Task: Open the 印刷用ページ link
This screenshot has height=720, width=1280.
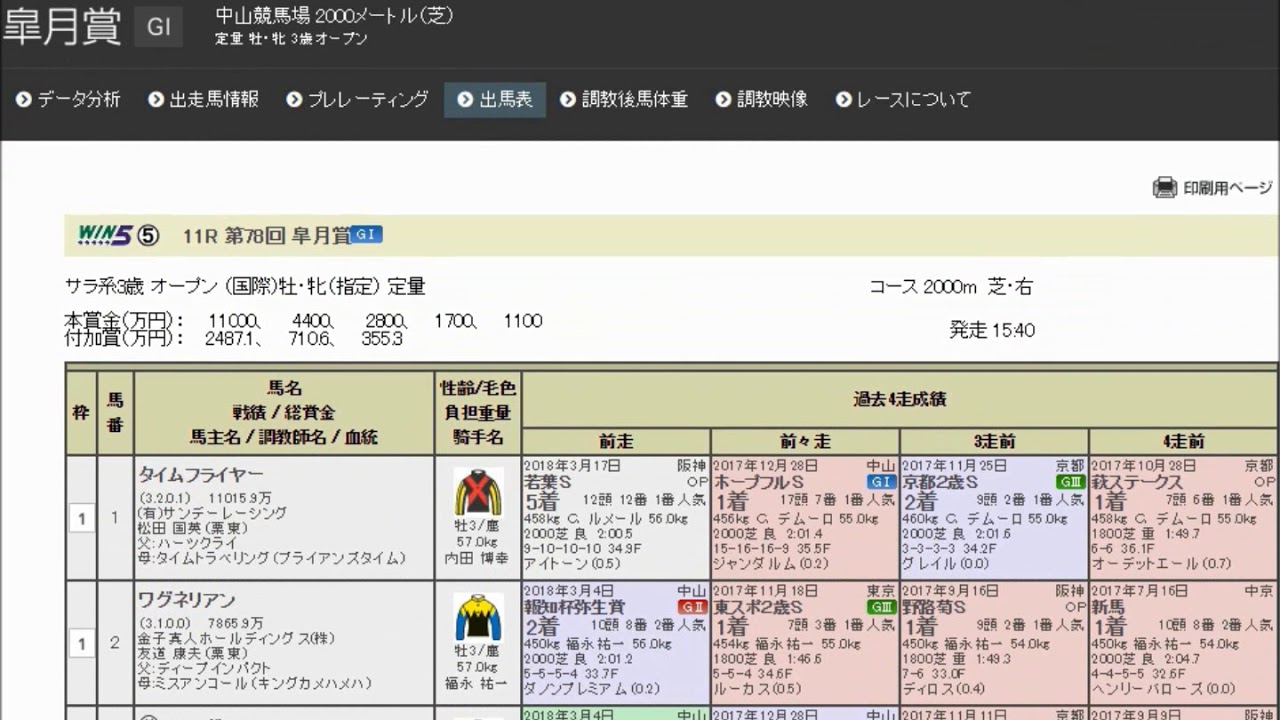Action: tap(1227, 188)
